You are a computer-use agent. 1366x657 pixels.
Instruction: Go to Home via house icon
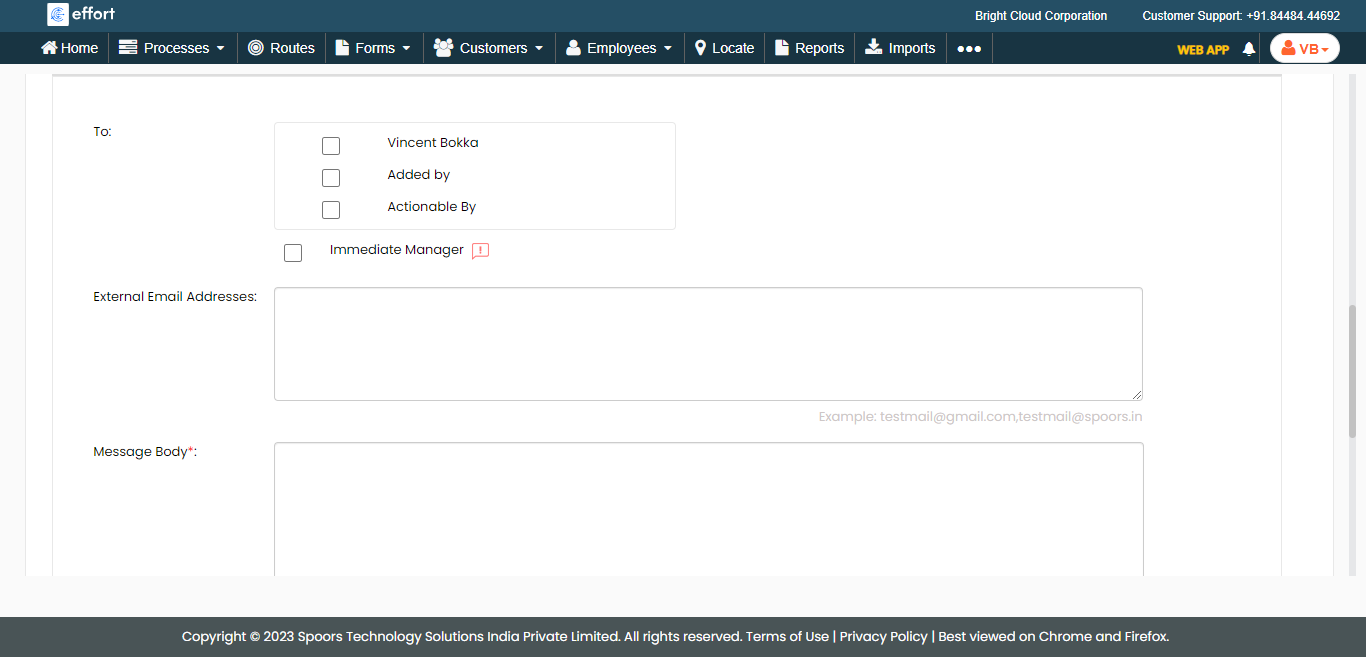pos(69,48)
